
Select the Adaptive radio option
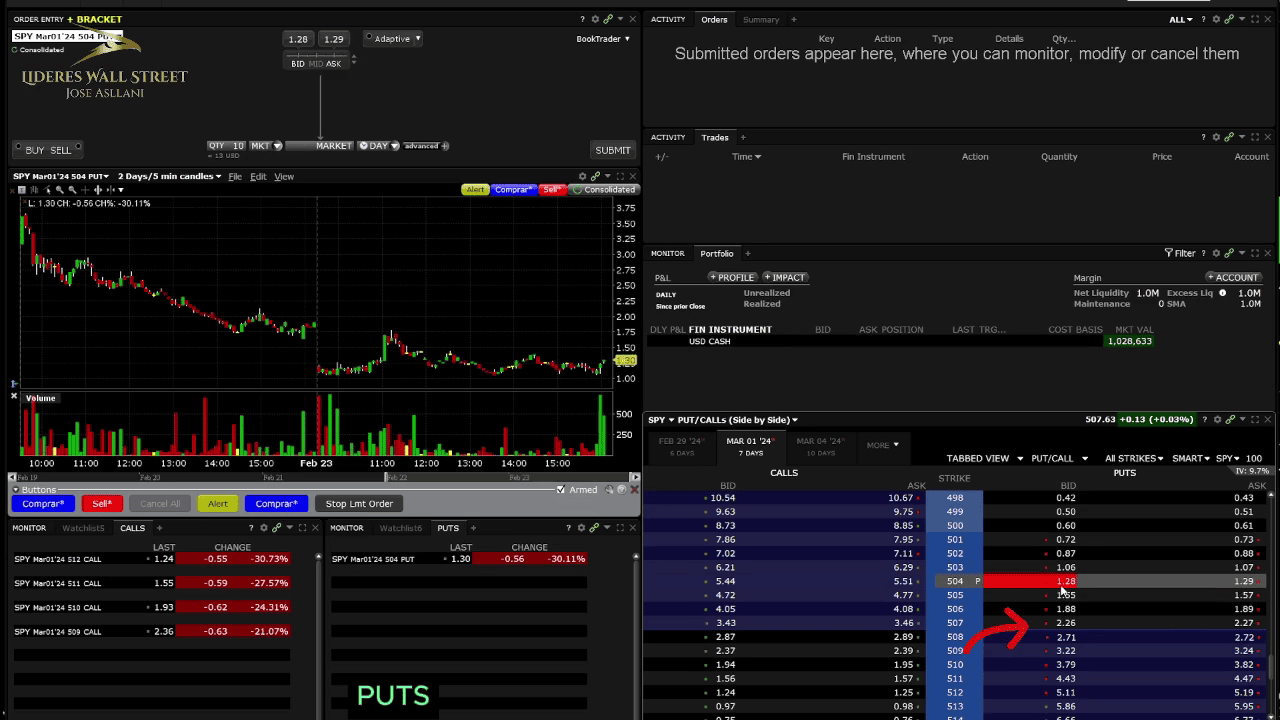click(x=369, y=39)
